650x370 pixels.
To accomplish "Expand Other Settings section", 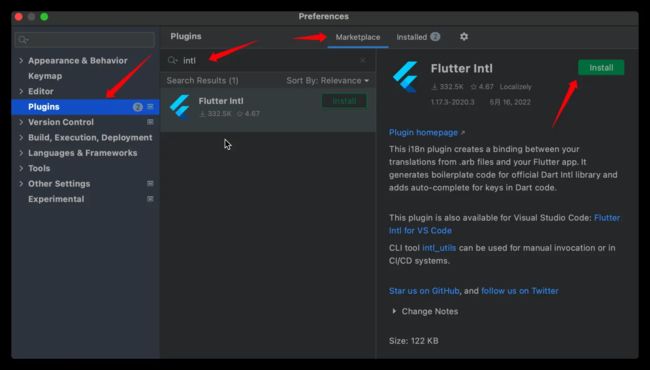I will pos(21,184).
